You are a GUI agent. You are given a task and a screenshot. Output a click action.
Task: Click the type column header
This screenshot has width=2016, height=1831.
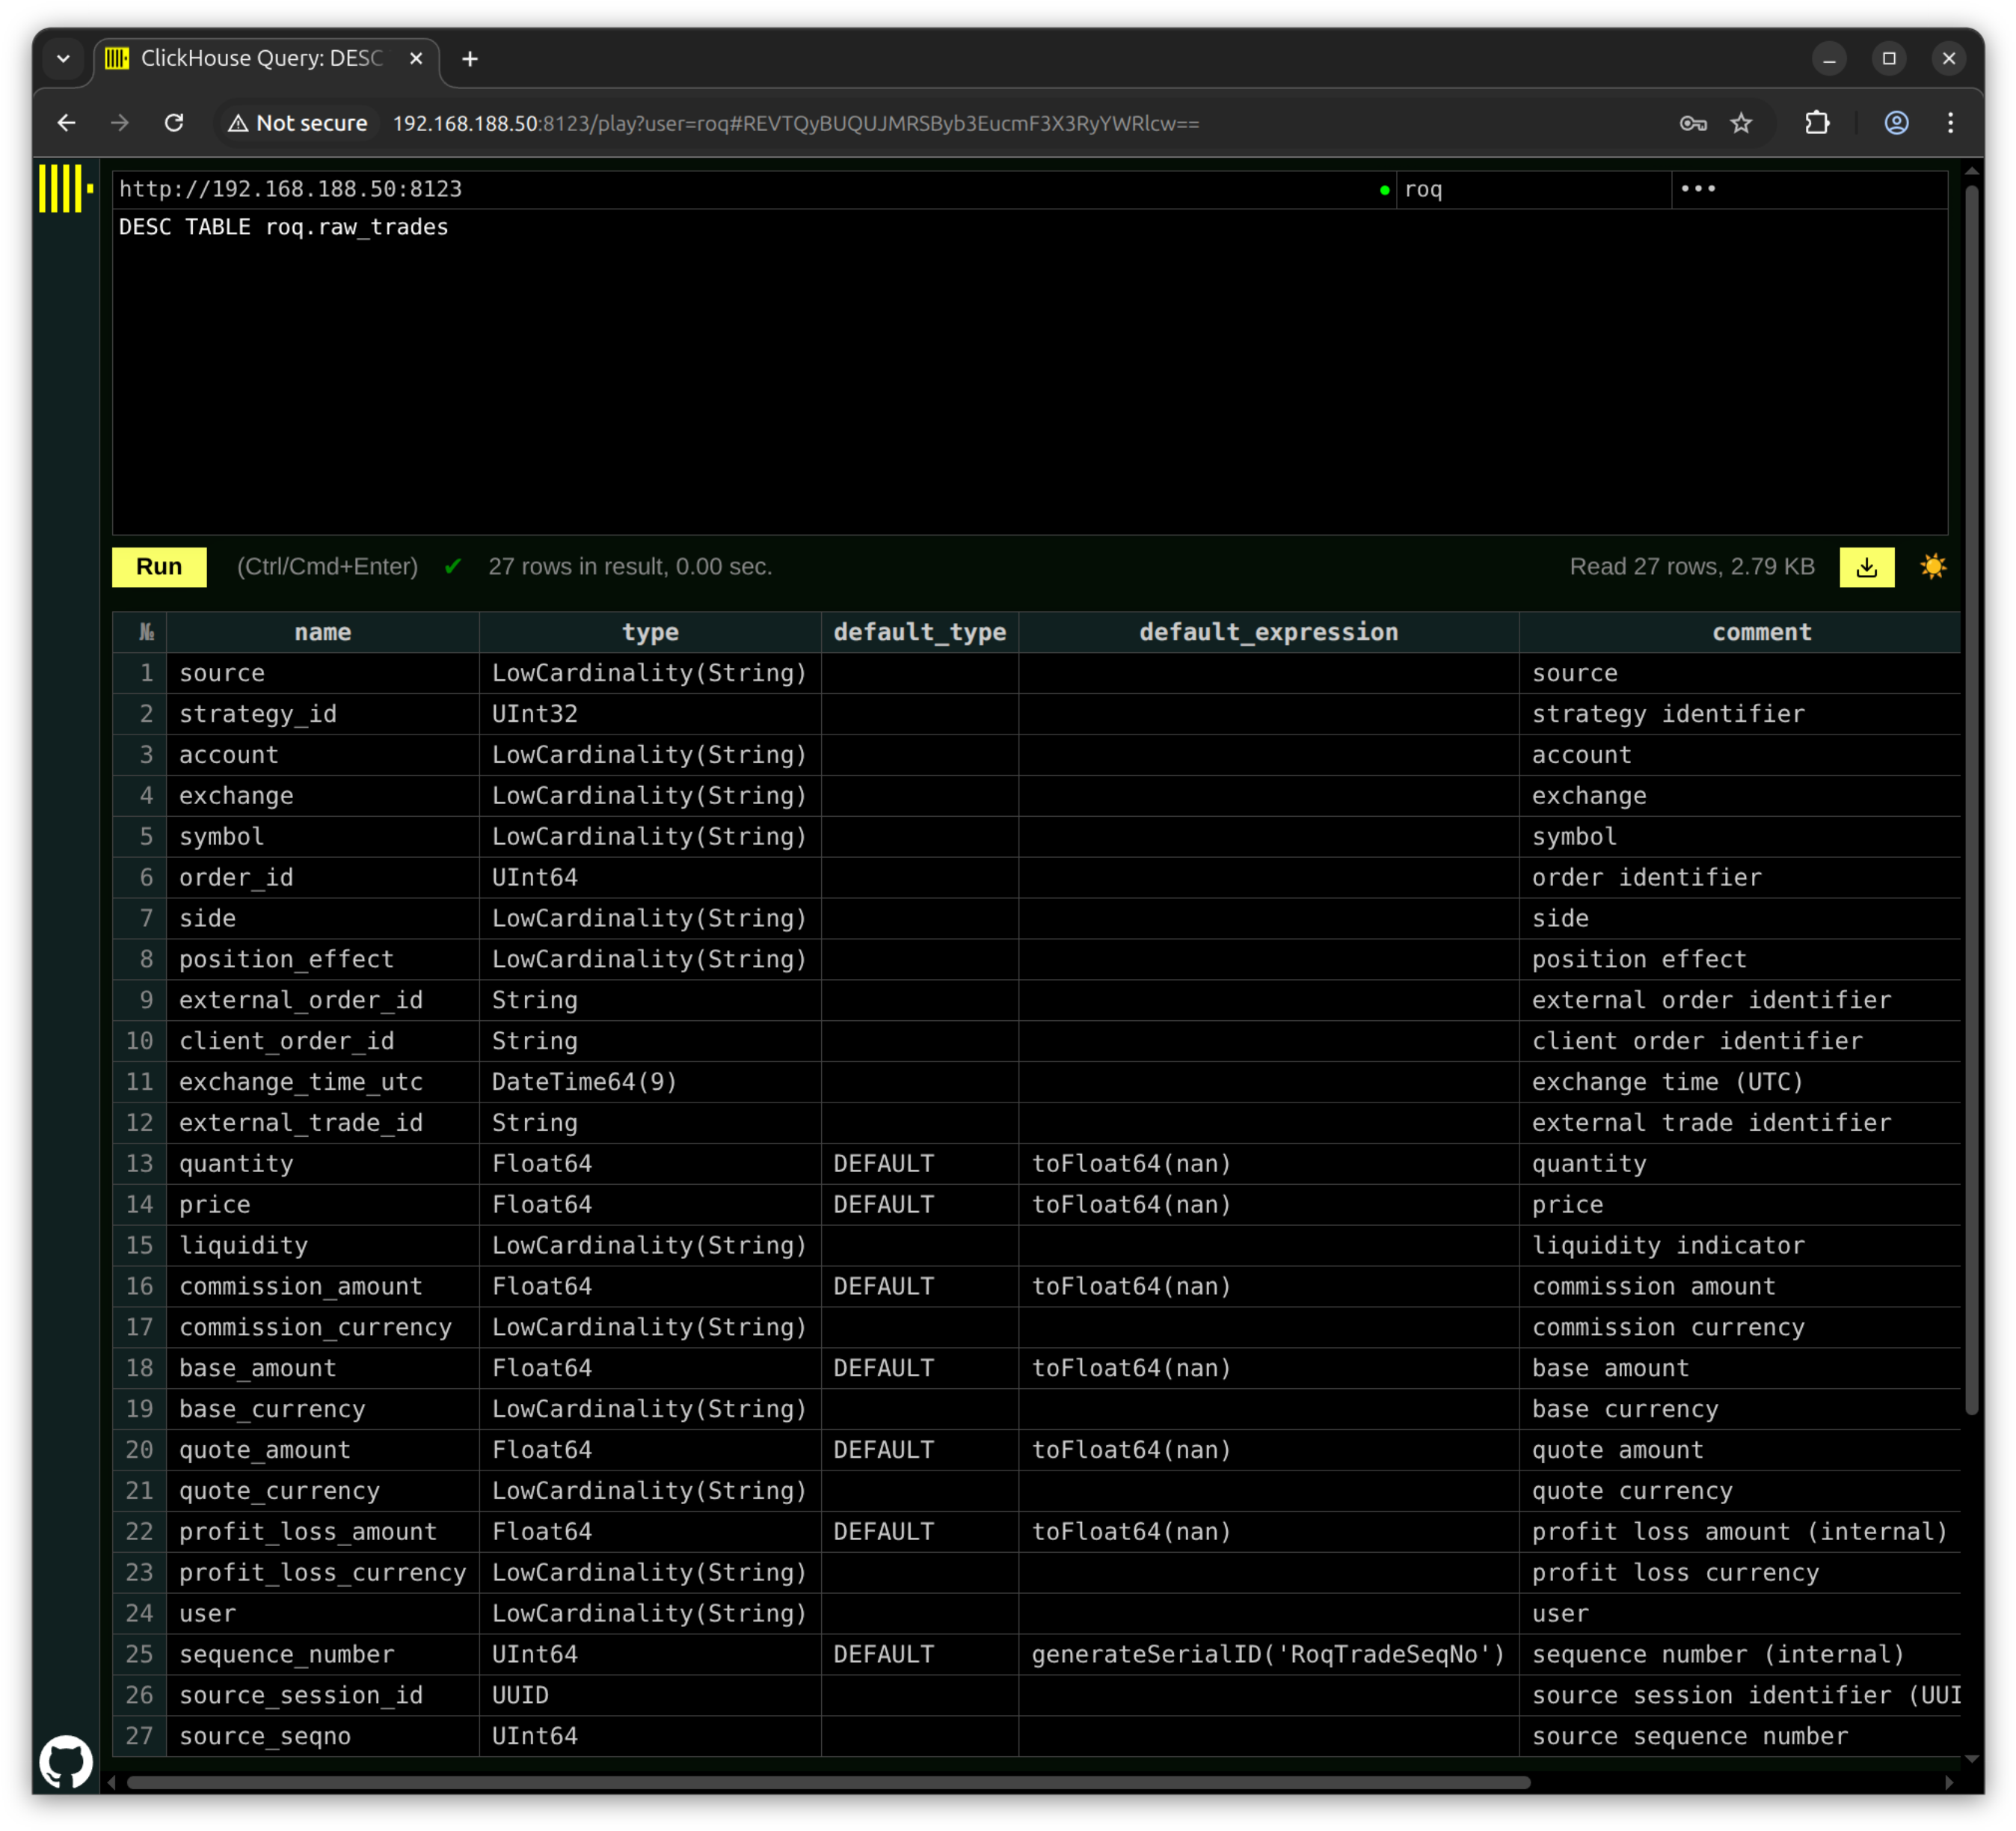pyautogui.click(x=650, y=632)
